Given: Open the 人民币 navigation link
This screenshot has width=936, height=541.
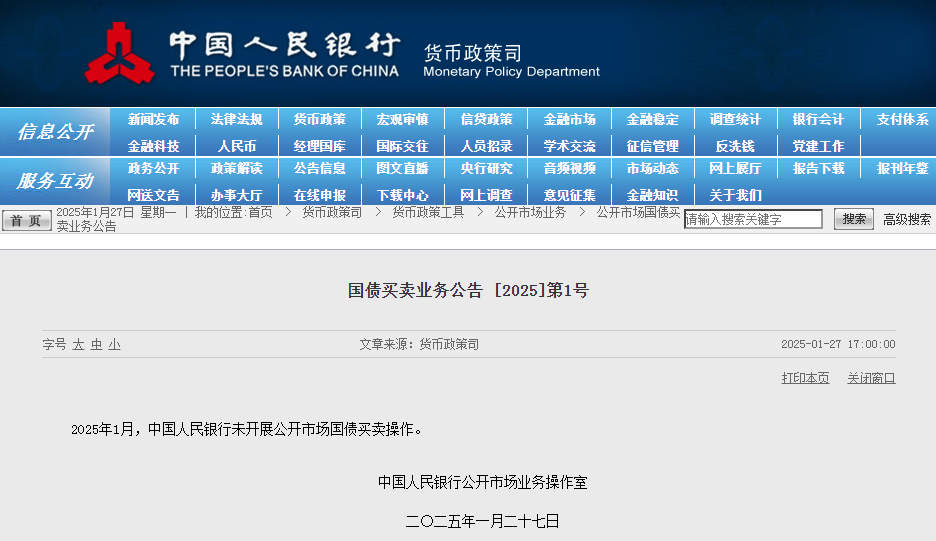Looking at the screenshot, I should pos(236,146).
